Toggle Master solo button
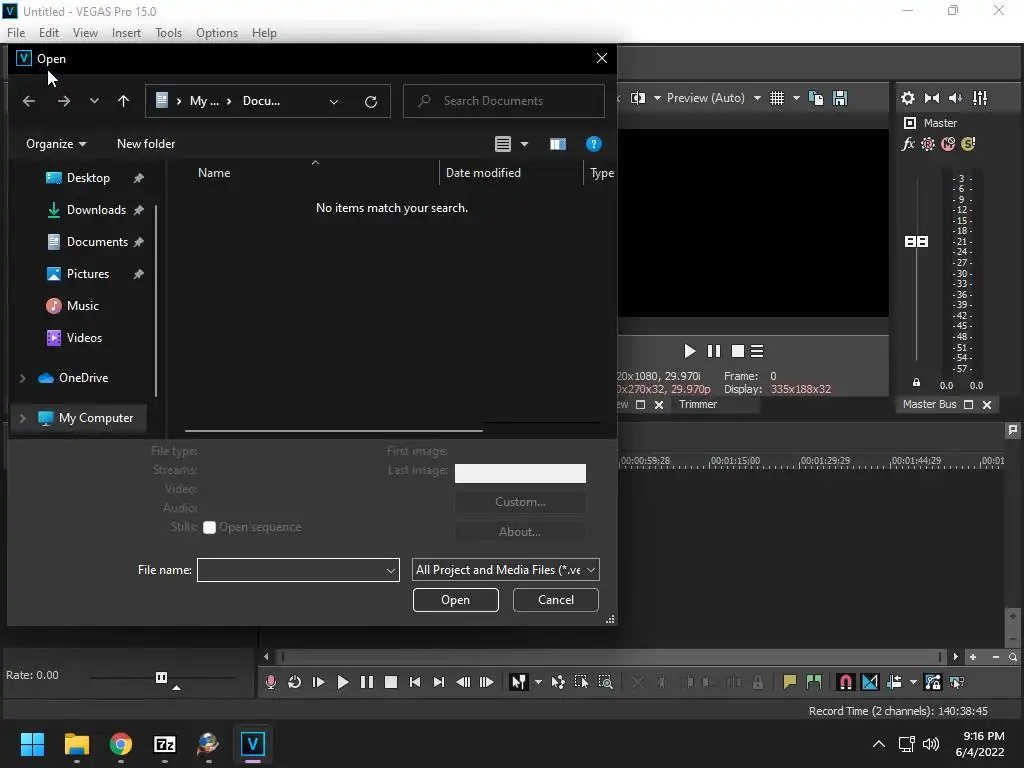The height and width of the screenshot is (768, 1024). coord(968,144)
